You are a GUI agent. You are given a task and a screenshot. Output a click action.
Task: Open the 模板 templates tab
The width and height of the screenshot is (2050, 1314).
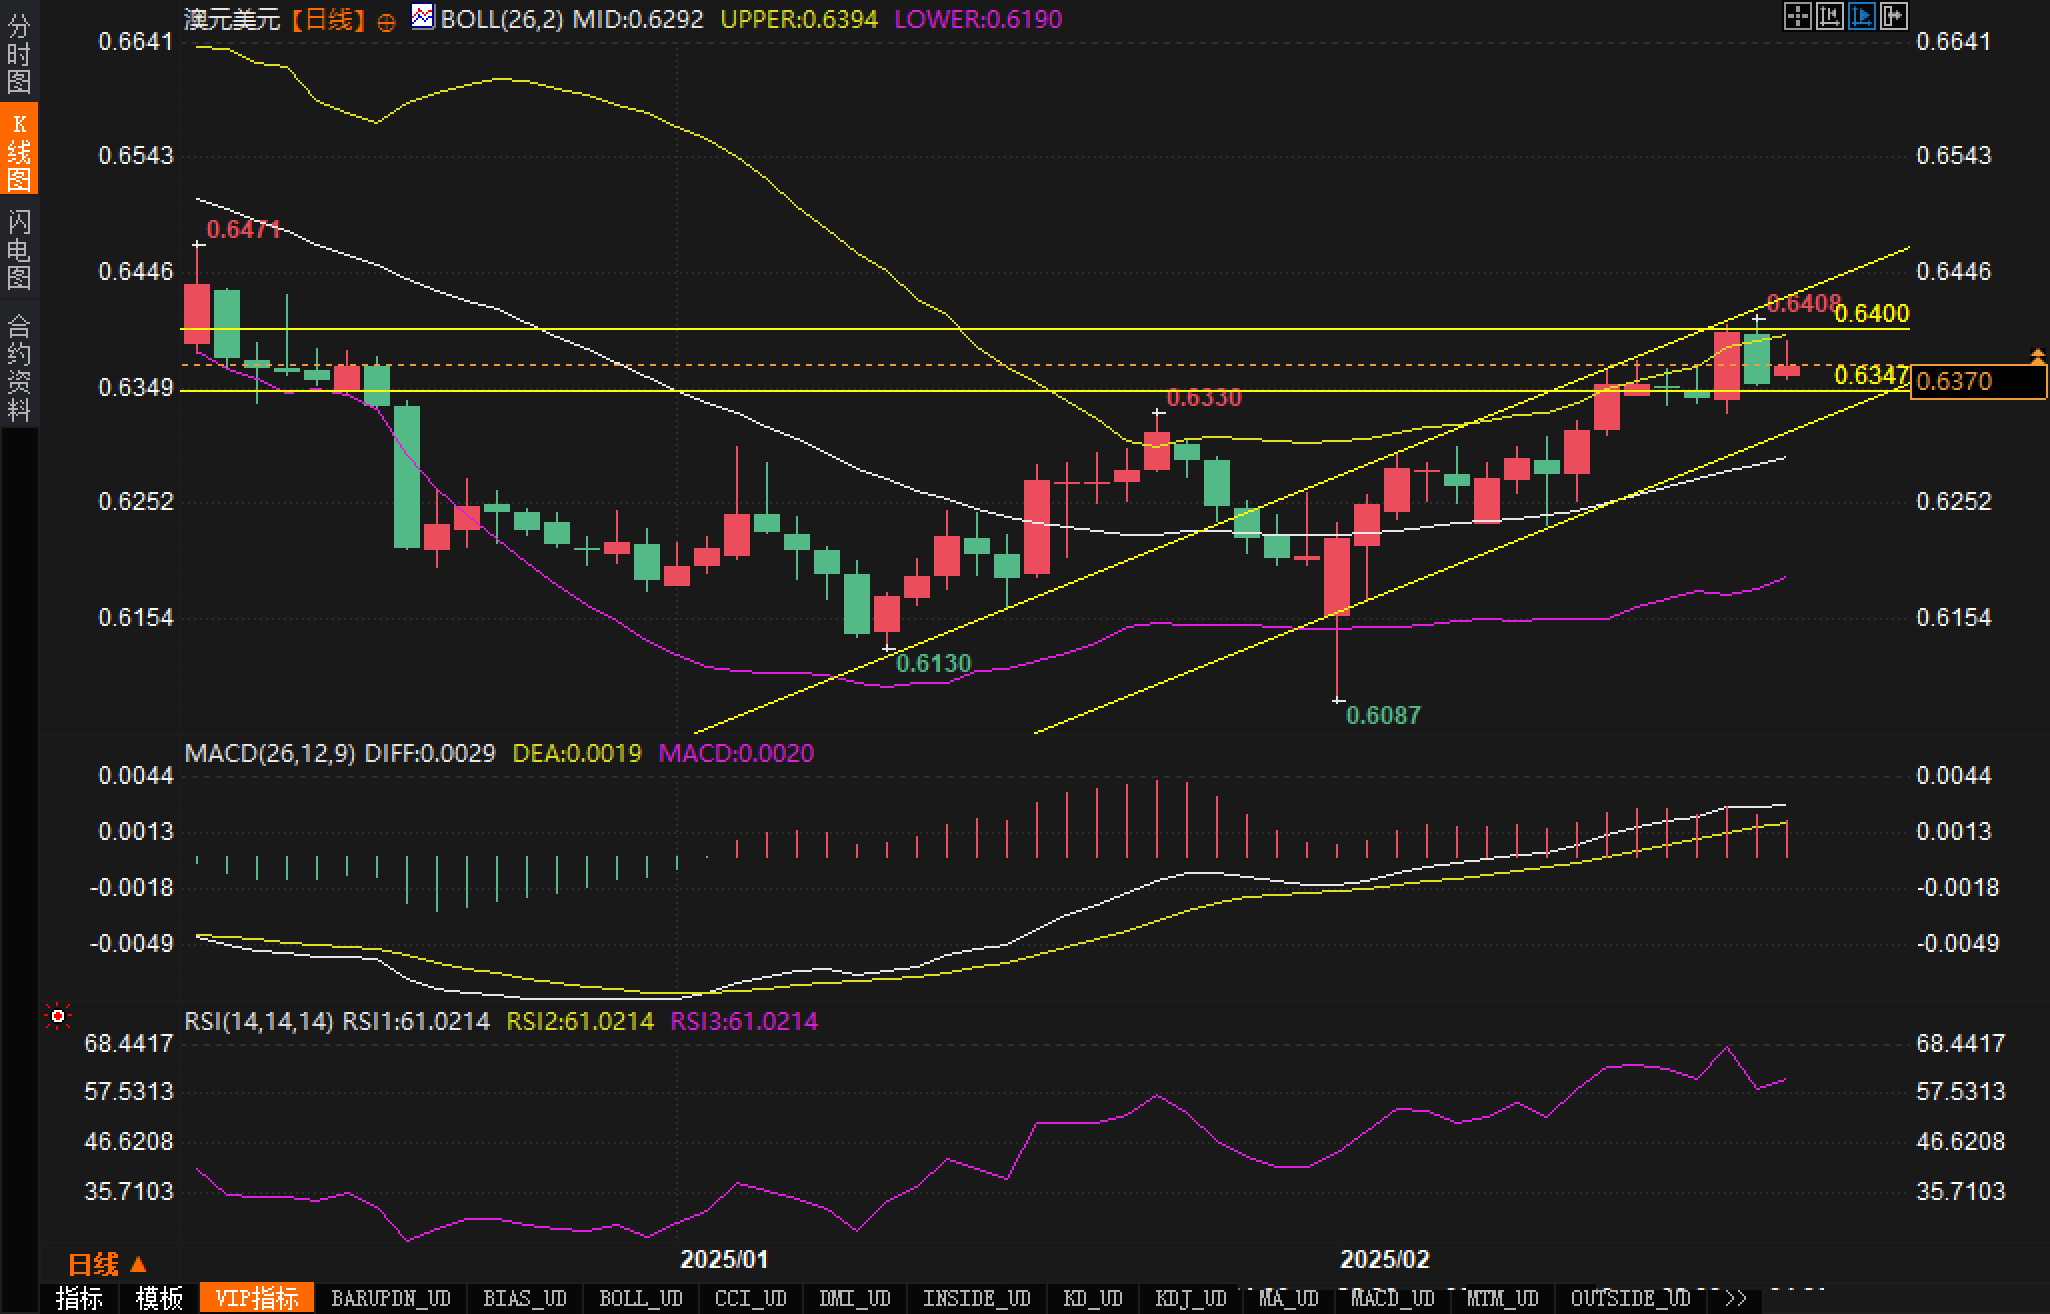coord(159,1299)
